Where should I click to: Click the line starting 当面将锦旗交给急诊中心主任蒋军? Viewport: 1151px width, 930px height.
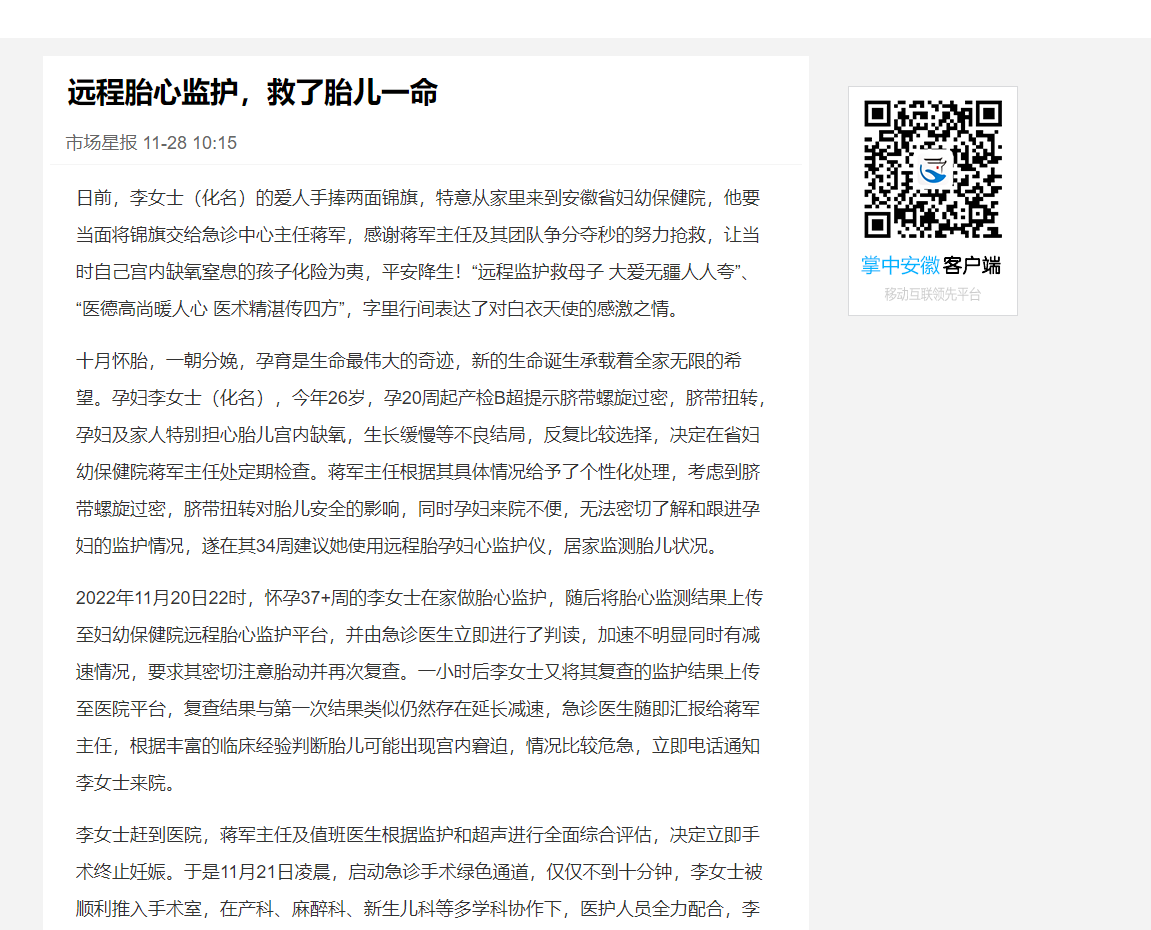click(x=418, y=235)
